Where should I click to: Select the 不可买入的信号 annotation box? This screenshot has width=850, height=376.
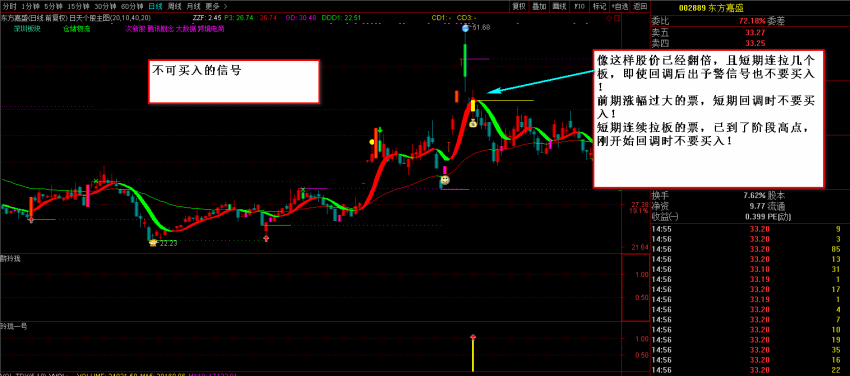pos(234,81)
